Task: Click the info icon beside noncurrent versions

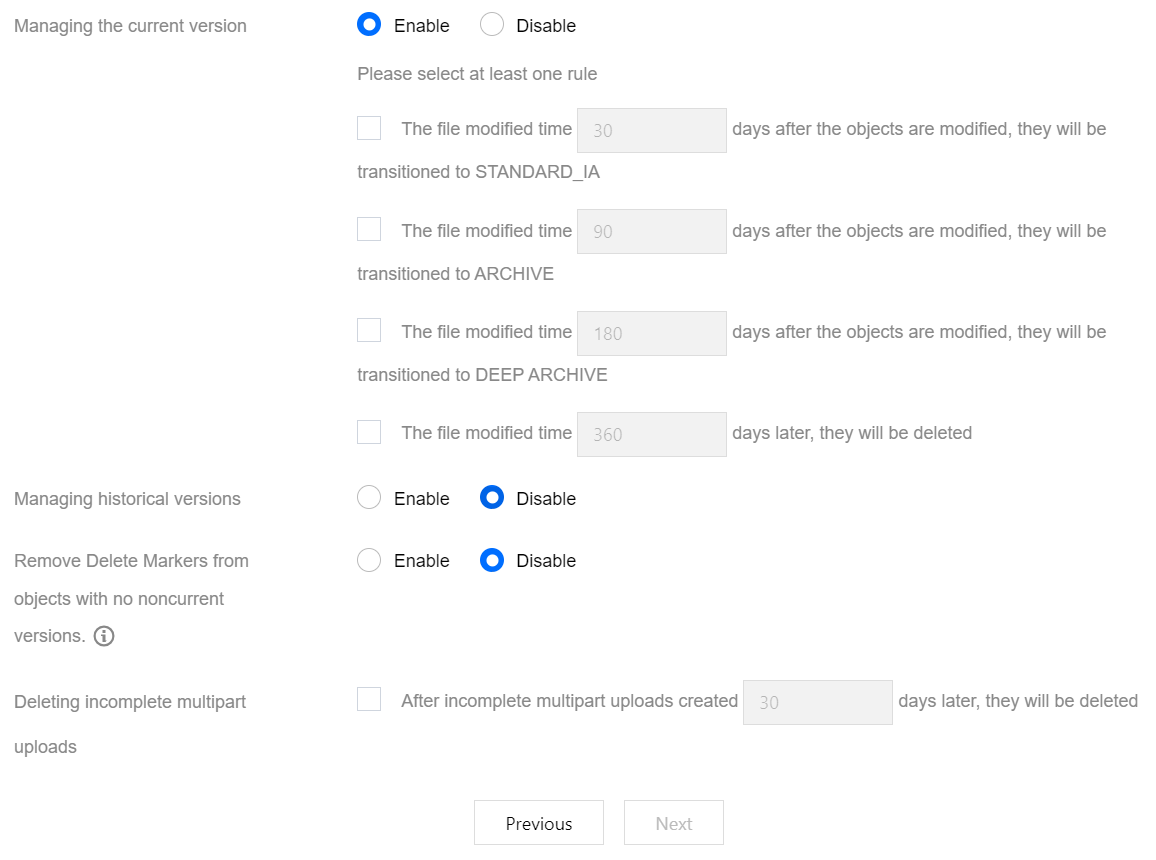Action: 104,636
